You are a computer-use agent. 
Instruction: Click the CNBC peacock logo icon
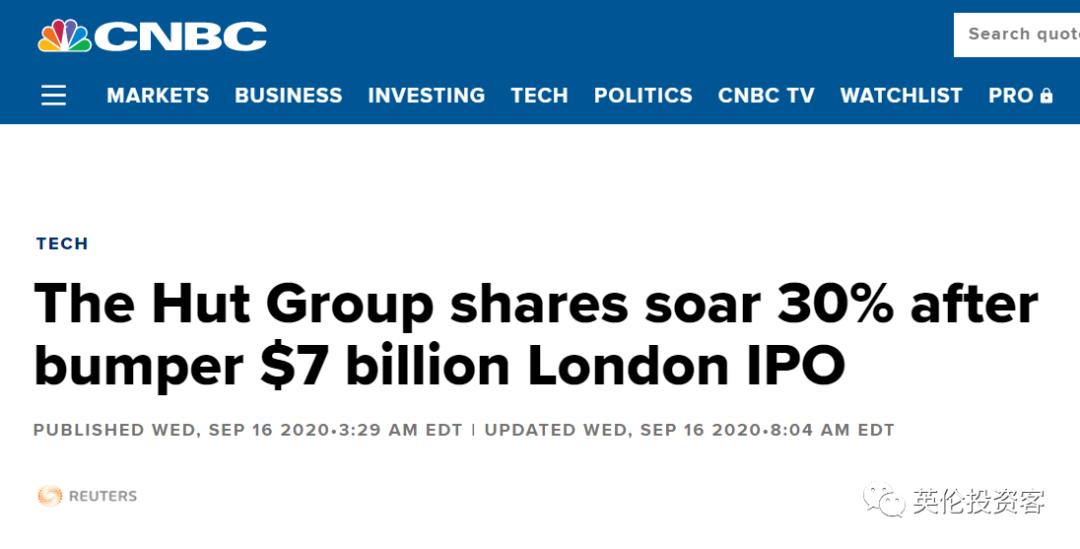coord(64,36)
